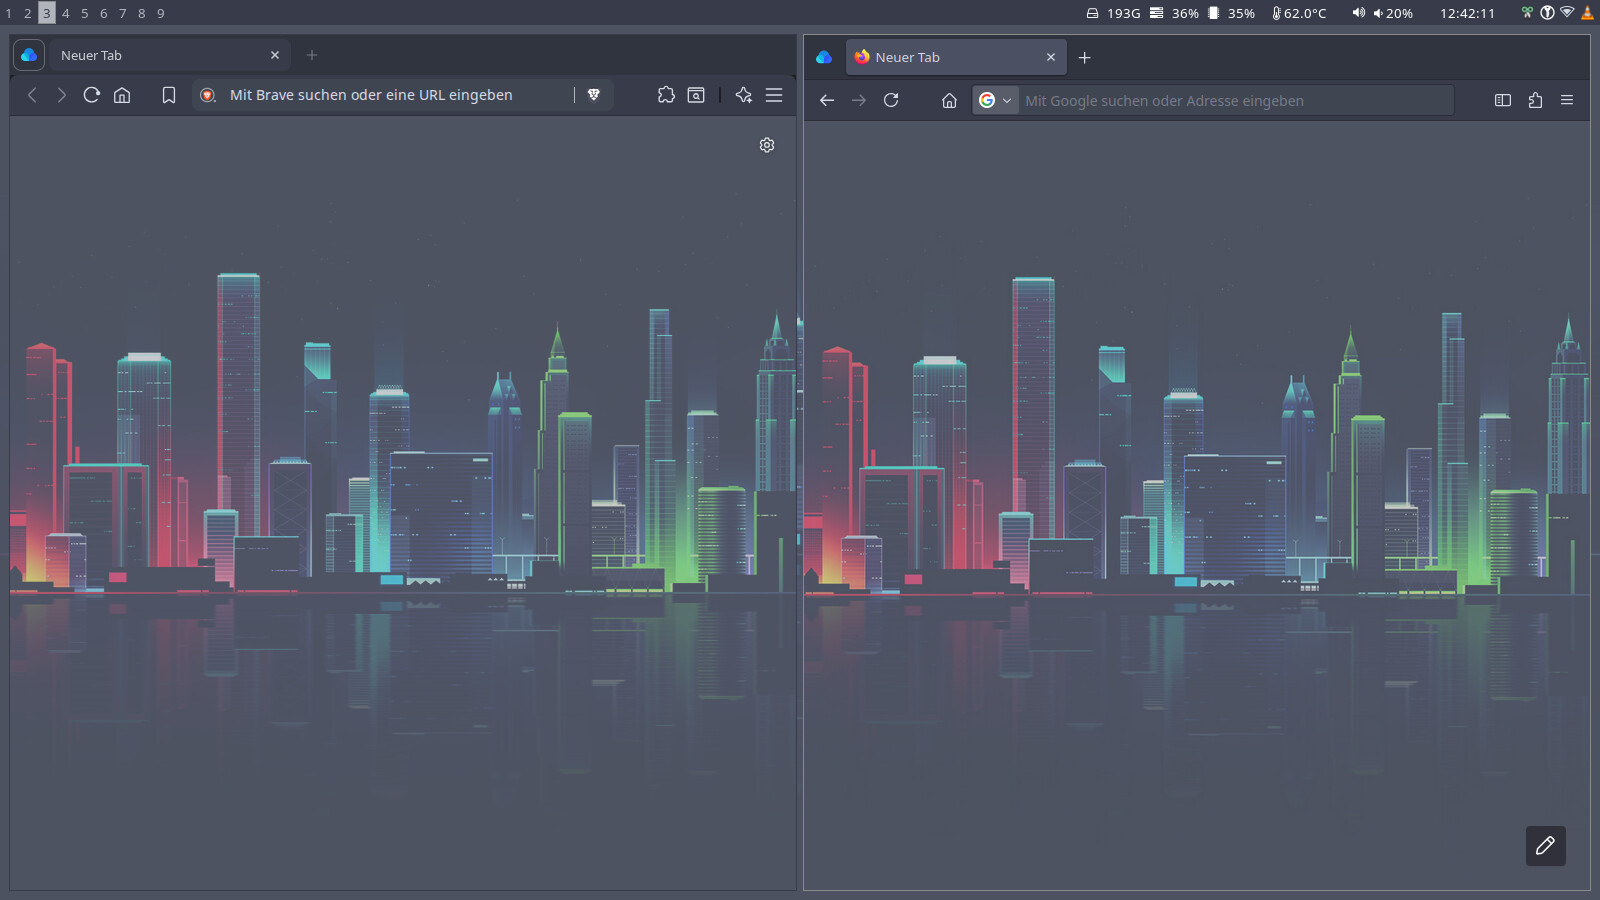
Task: Reload the page in Brave
Action: [91, 95]
